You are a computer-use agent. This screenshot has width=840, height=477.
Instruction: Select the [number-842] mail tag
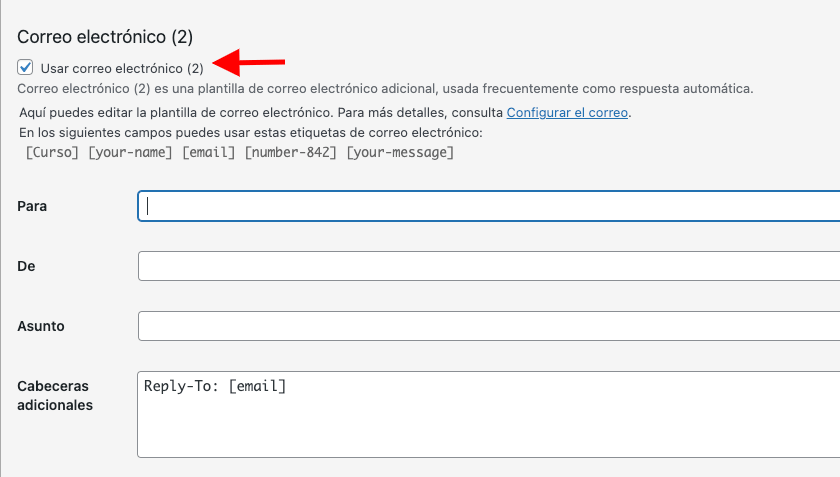tap(290, 153)
